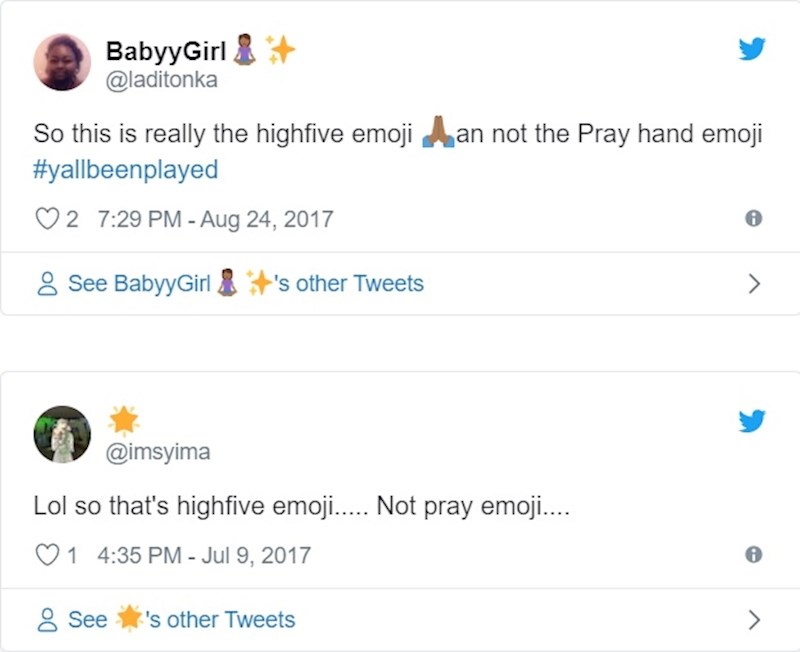
Task: Open info icon on the Jul 9 tweet
Action: tap(754, 554)
